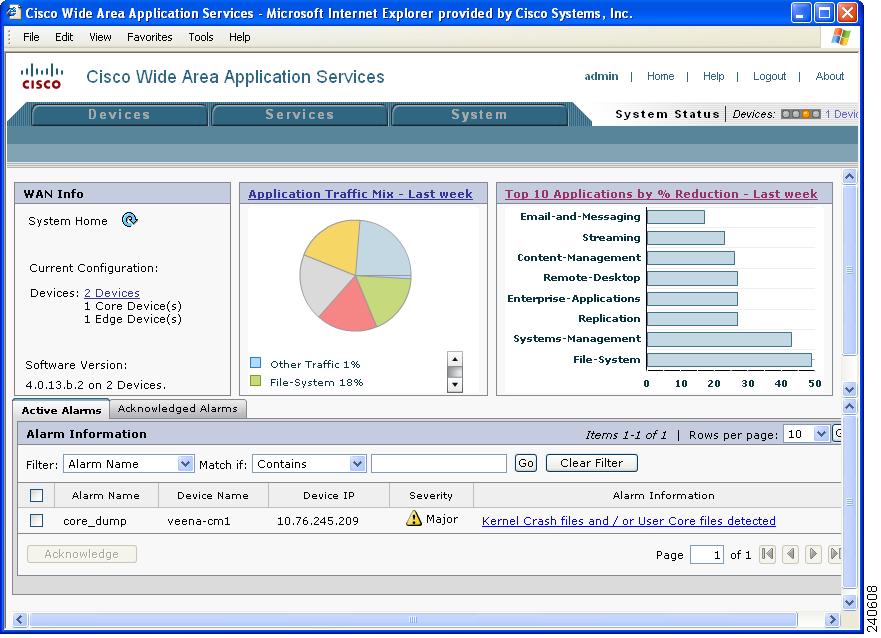881x638 pixels.
Task: Sort by Alarm Name column header
Action: coord(106,495)
